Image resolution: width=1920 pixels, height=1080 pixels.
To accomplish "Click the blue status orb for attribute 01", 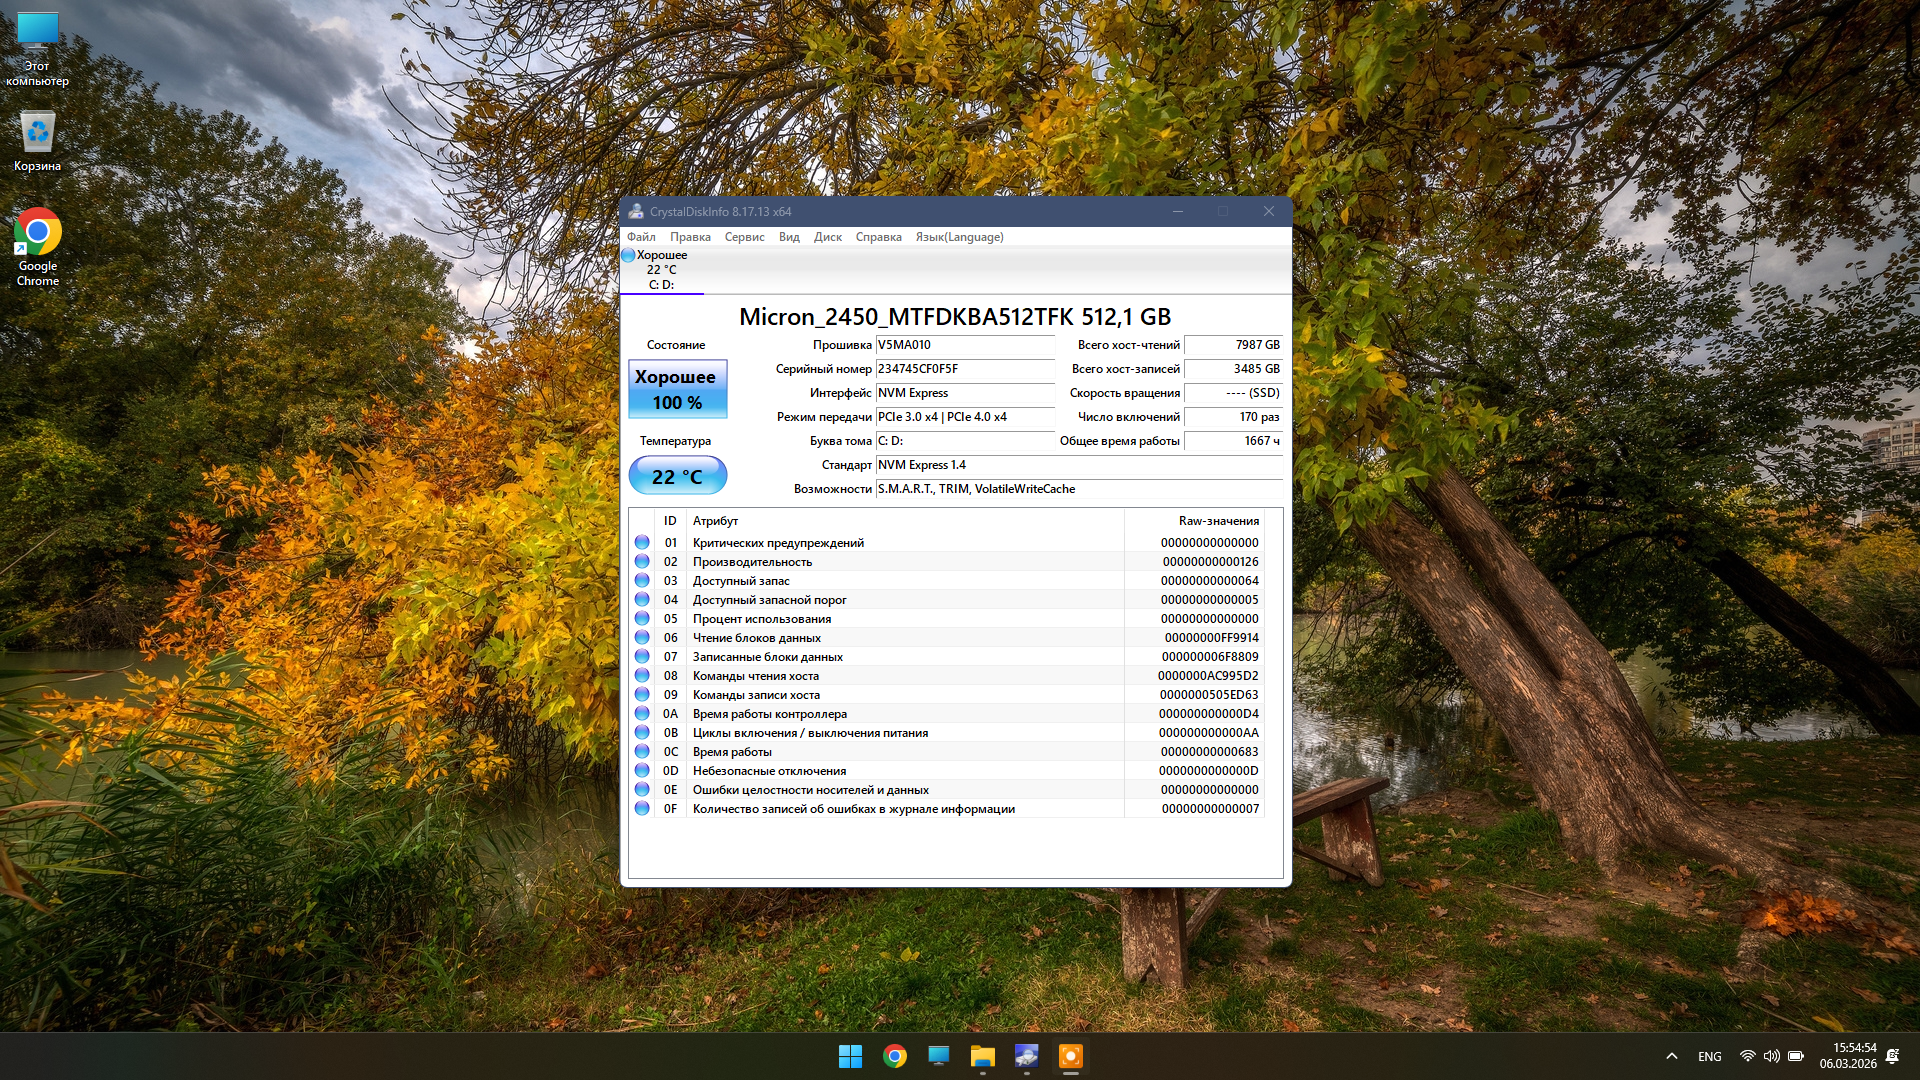I will tap(642, 542).
